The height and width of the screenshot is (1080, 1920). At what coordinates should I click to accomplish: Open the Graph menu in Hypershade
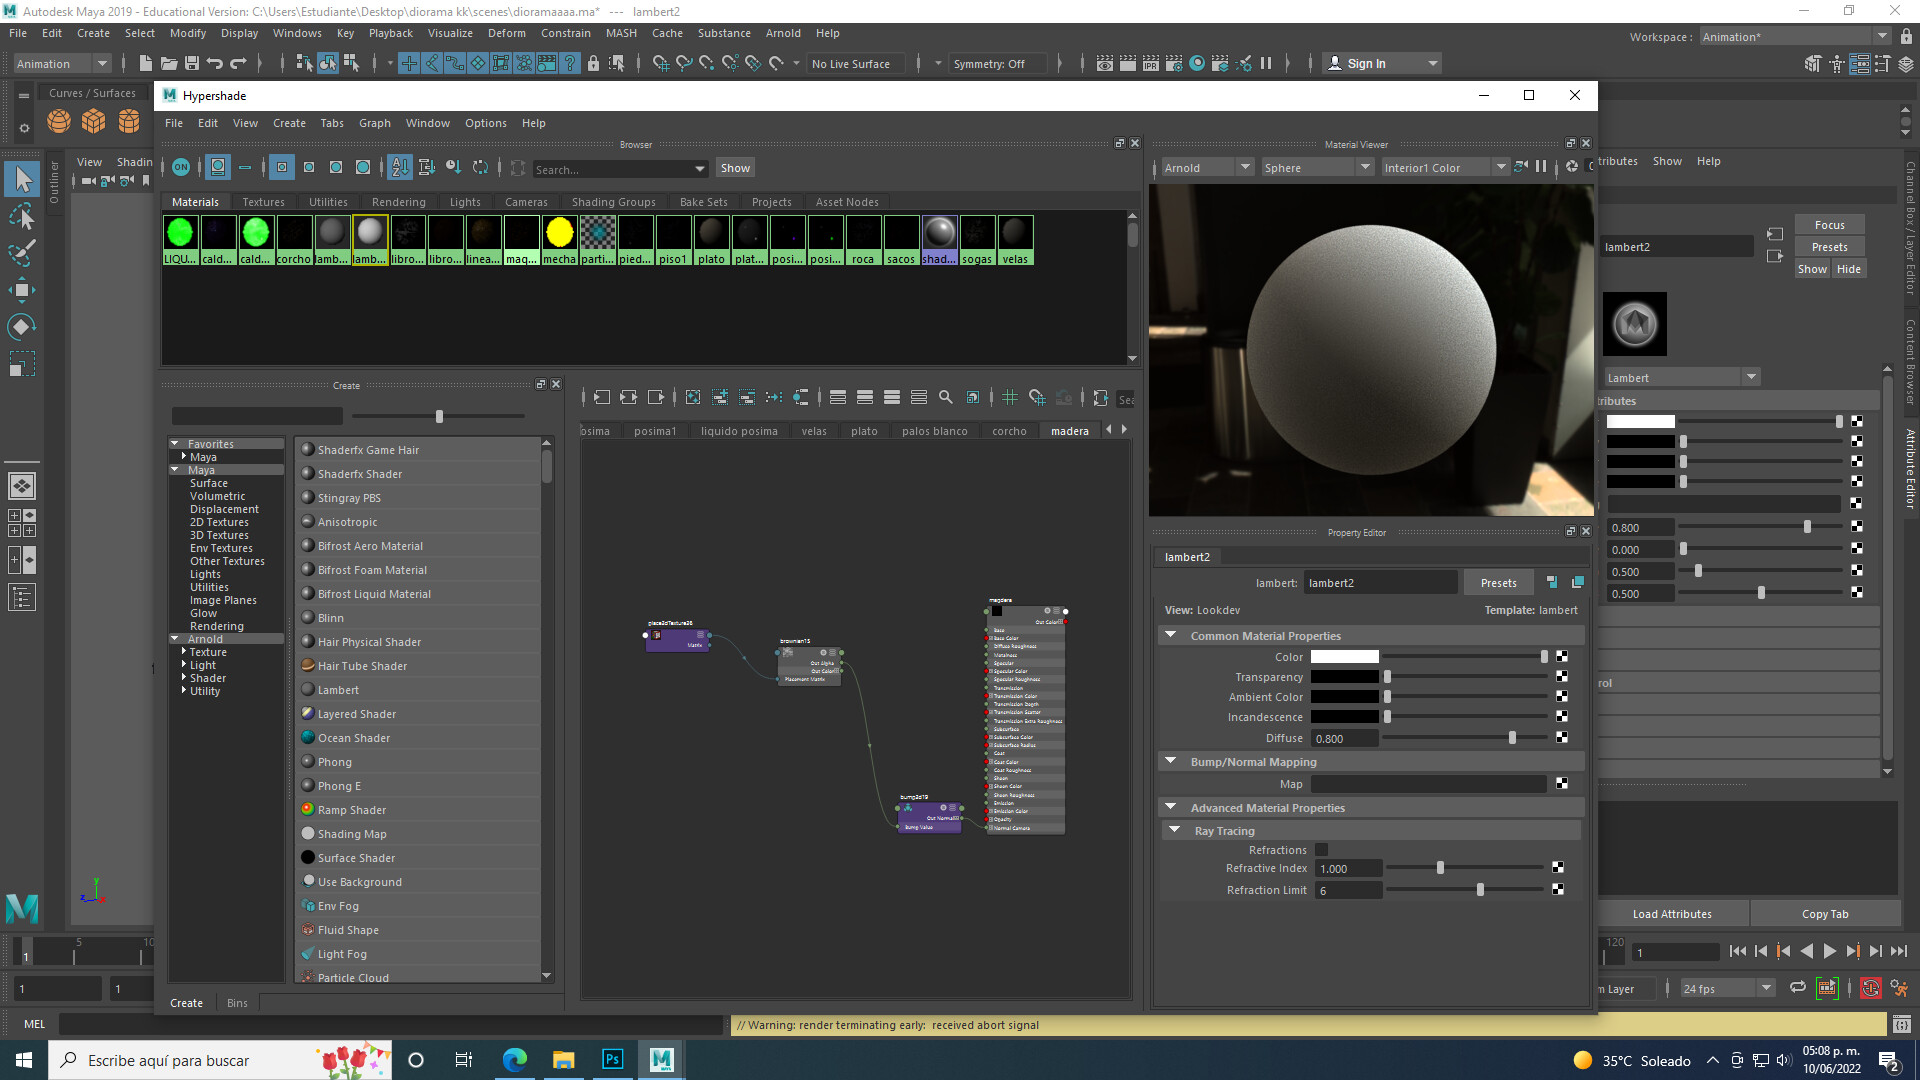pos(375,123)
